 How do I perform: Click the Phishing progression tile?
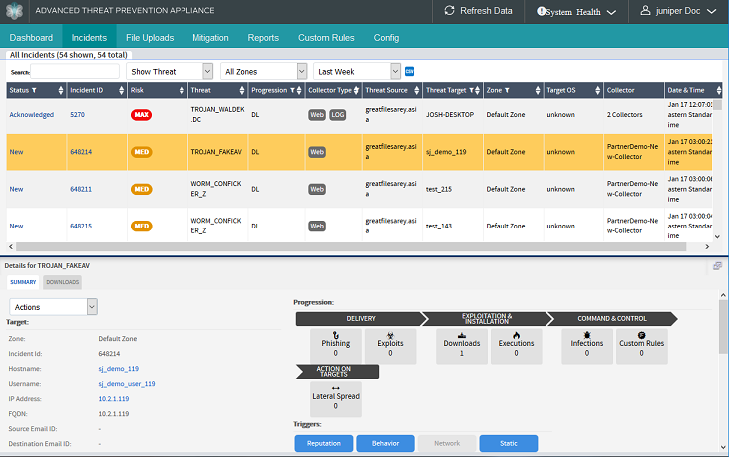click(335, 343)
